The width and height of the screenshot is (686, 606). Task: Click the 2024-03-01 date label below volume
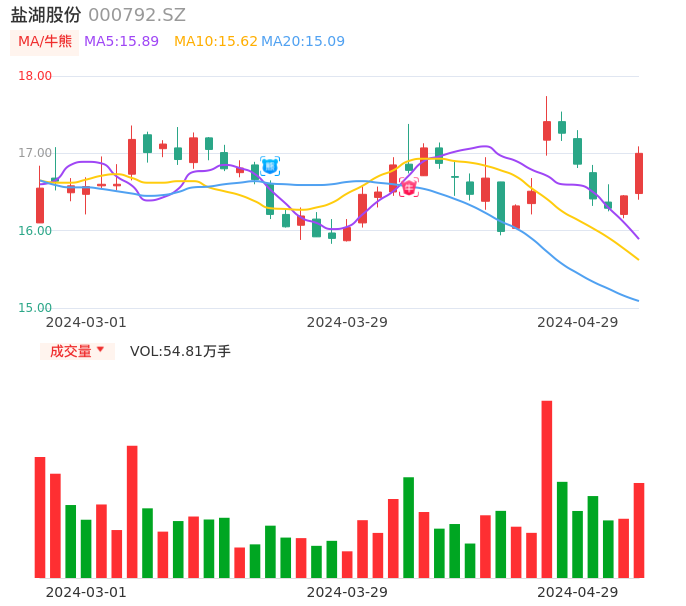coord(86,592)
